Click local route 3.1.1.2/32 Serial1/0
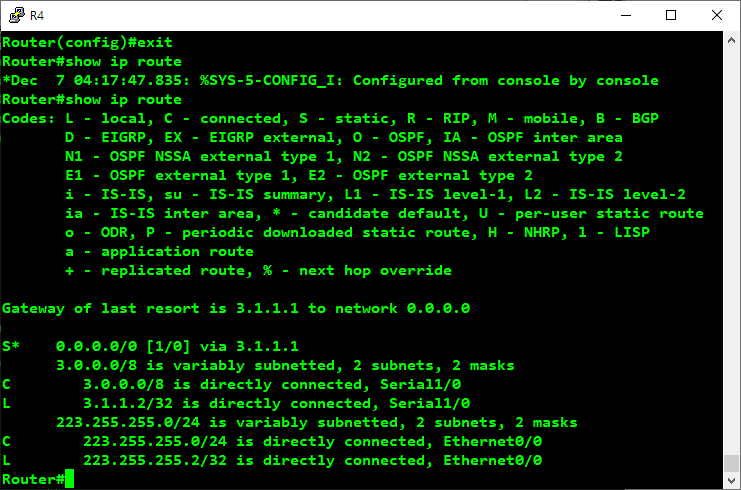This screenshot has width=741, height=490. coord(236,403)
